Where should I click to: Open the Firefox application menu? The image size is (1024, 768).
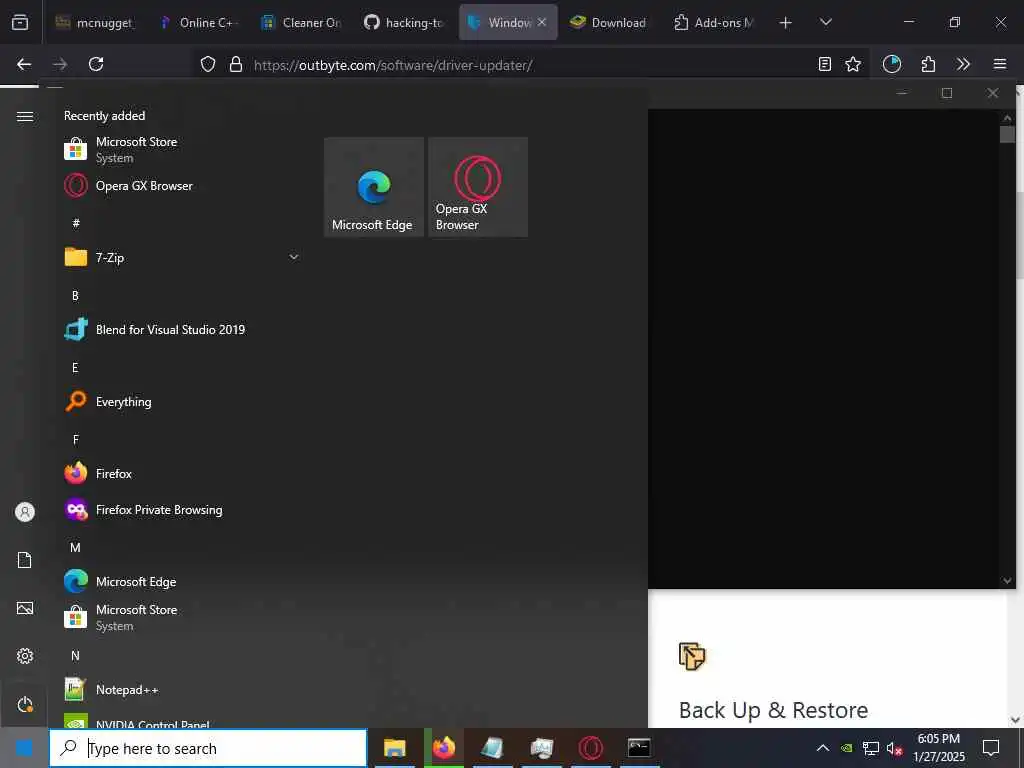(1000, 64)
